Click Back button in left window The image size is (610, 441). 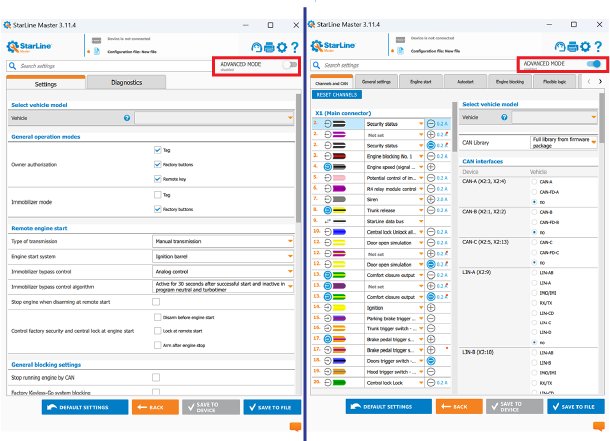tap(155, 407)
